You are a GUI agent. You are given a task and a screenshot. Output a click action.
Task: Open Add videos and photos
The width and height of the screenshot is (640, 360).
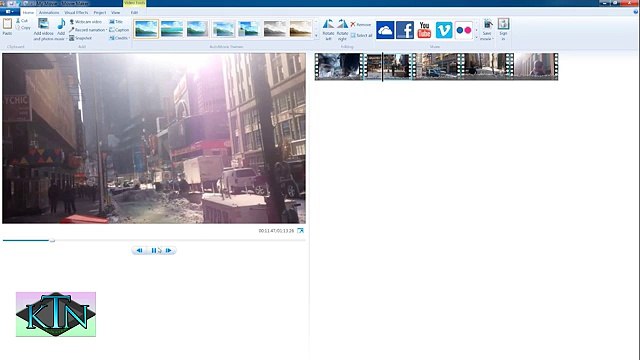(43, 29)
